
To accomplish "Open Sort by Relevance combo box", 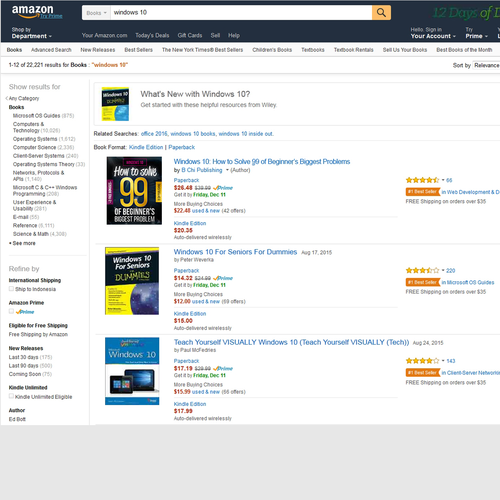I will (486, 65).
